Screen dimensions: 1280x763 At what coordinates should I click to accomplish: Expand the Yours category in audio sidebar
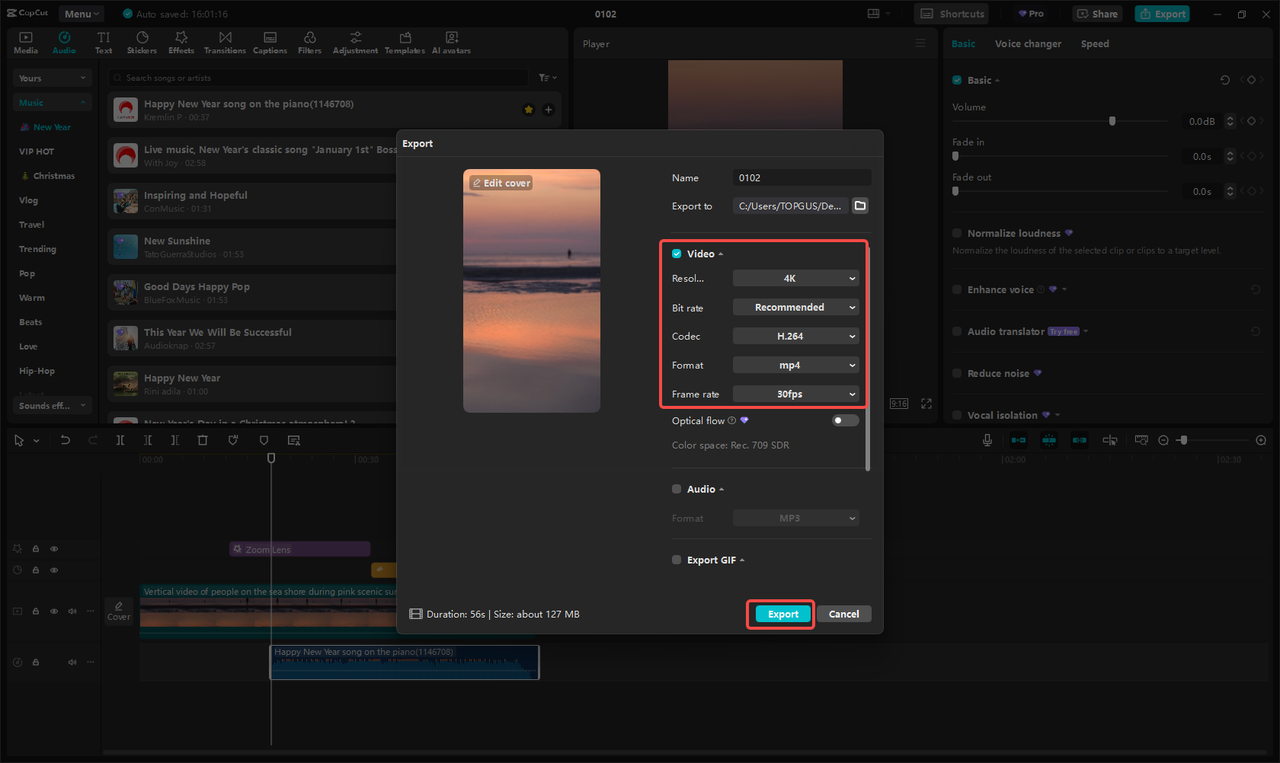click(53, 78)
